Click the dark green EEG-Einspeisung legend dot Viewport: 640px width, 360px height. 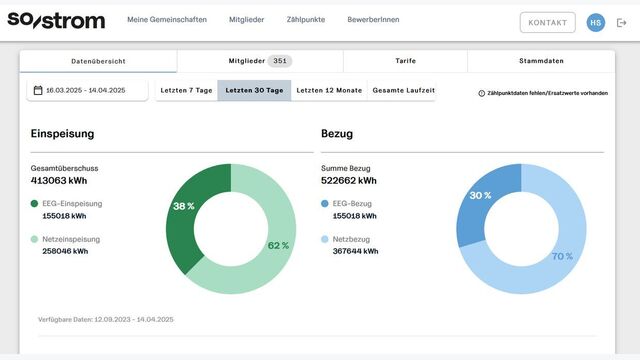point(34,203)
